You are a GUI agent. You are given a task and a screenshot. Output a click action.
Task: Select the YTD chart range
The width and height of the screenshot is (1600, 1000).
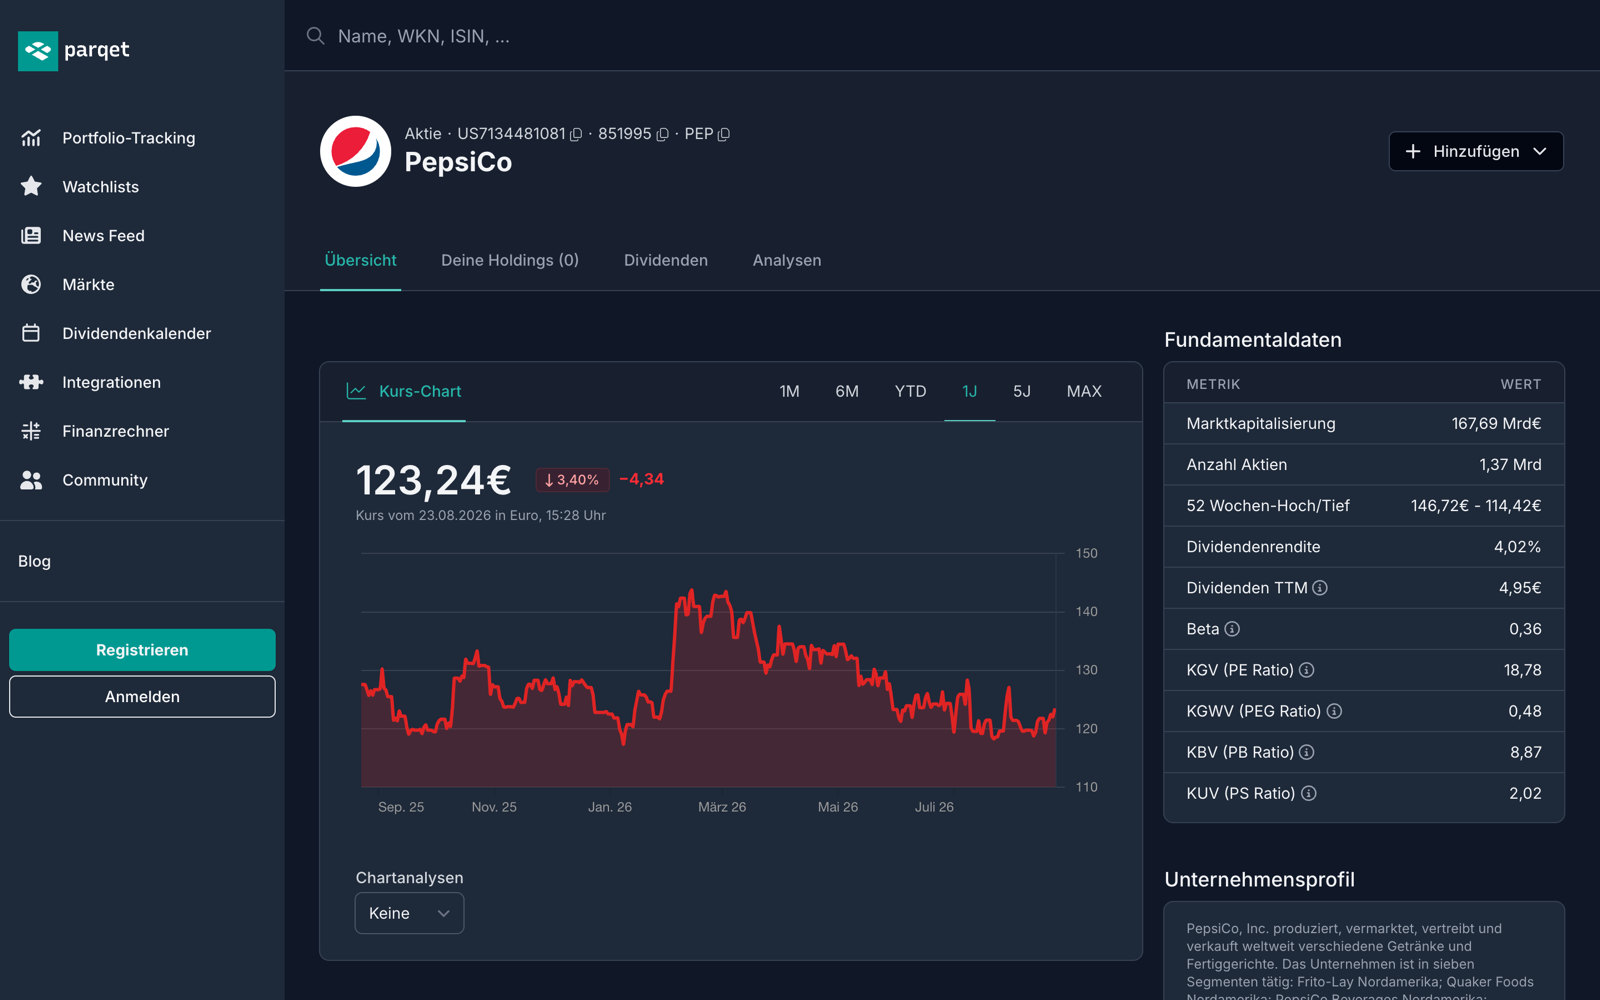(910, 391)
